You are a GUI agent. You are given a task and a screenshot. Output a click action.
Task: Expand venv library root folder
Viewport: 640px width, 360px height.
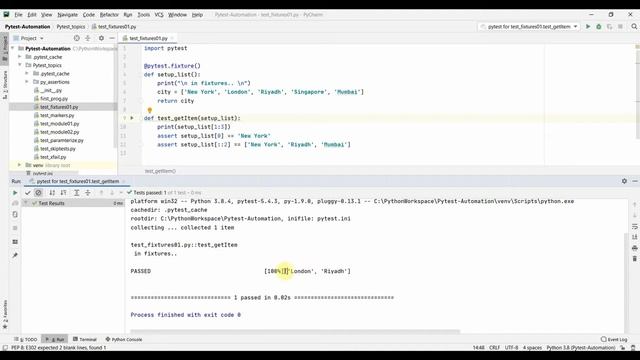[20, 165]
